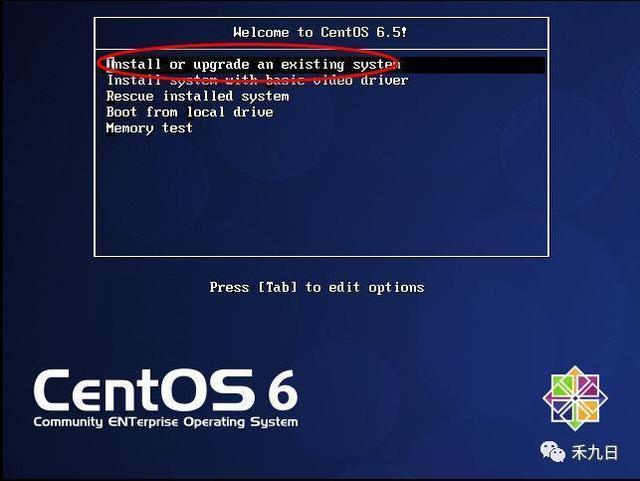
Task: Select Install or upgrade an existing system
Action: click(x=322, y=65)
